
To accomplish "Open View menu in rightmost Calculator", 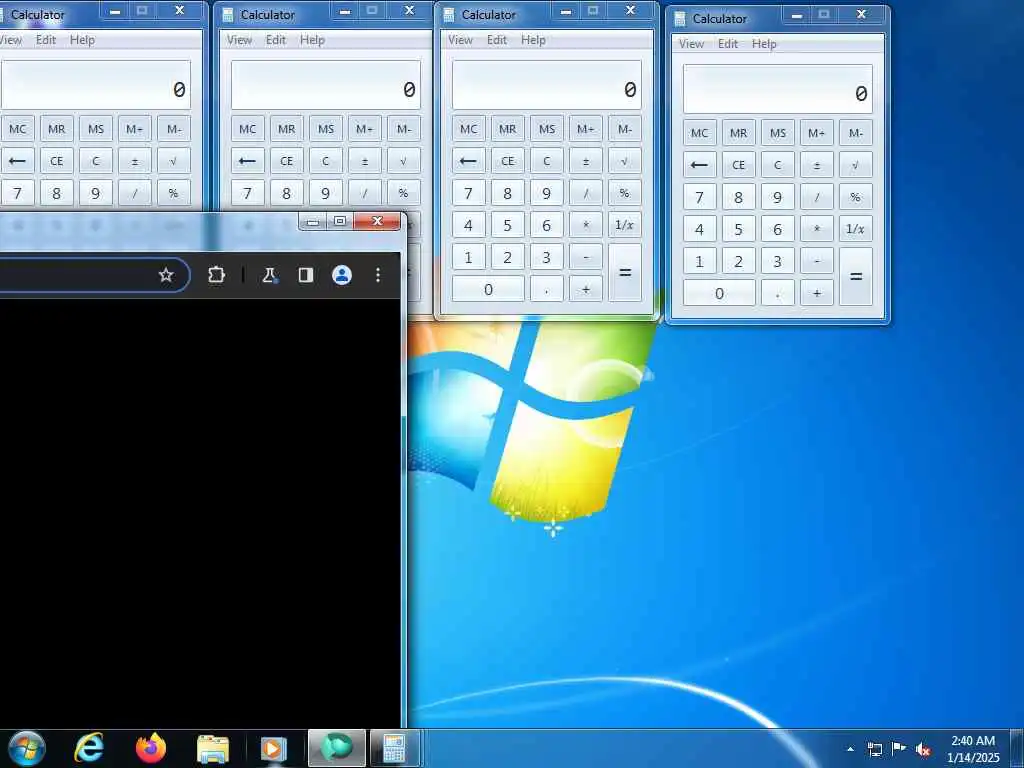I will [x=691, y=44].
